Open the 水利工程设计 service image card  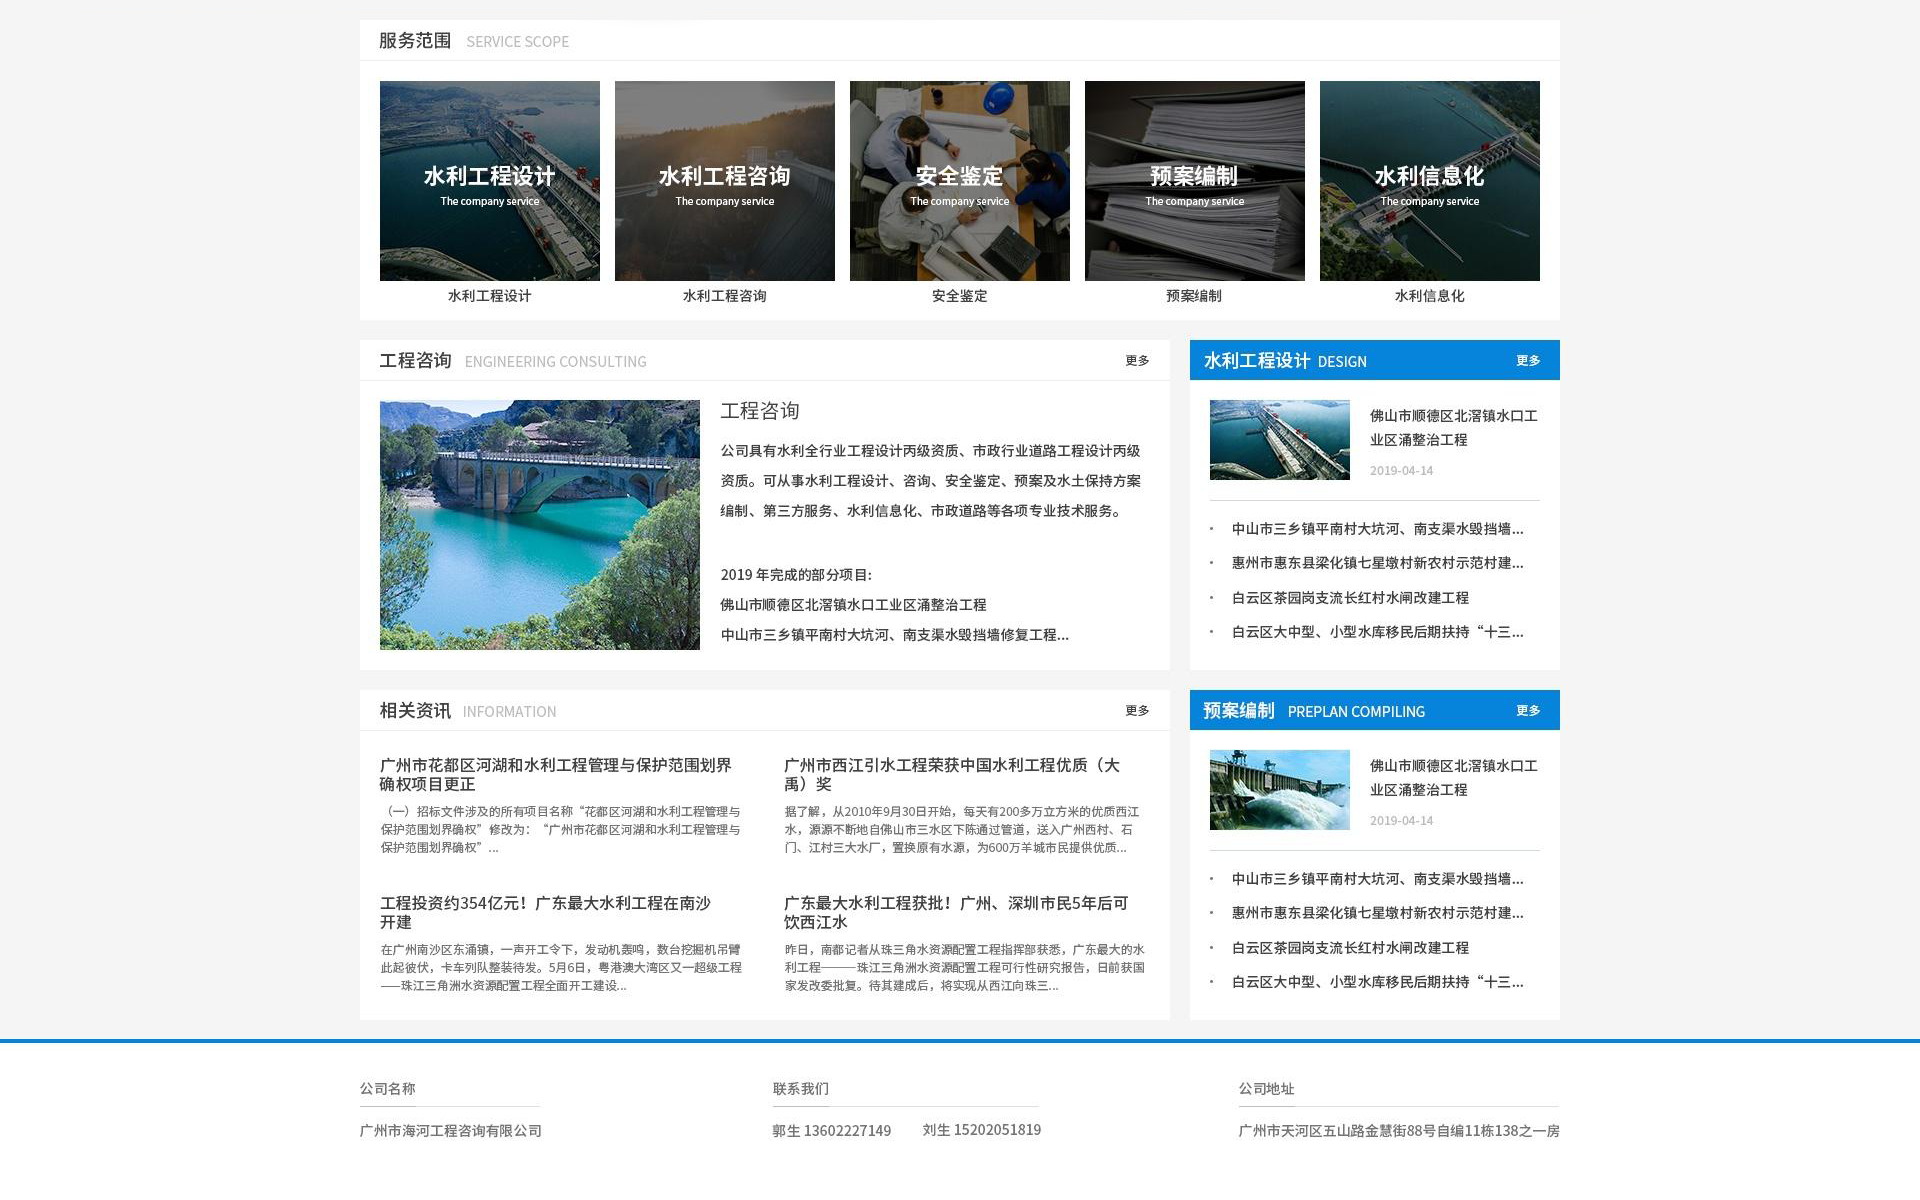(x=489, y=180)
